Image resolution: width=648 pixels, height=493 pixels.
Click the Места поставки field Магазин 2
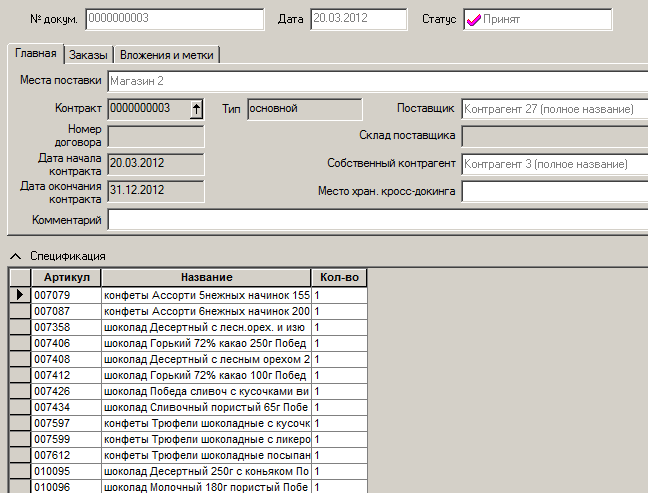pos(377,81)
